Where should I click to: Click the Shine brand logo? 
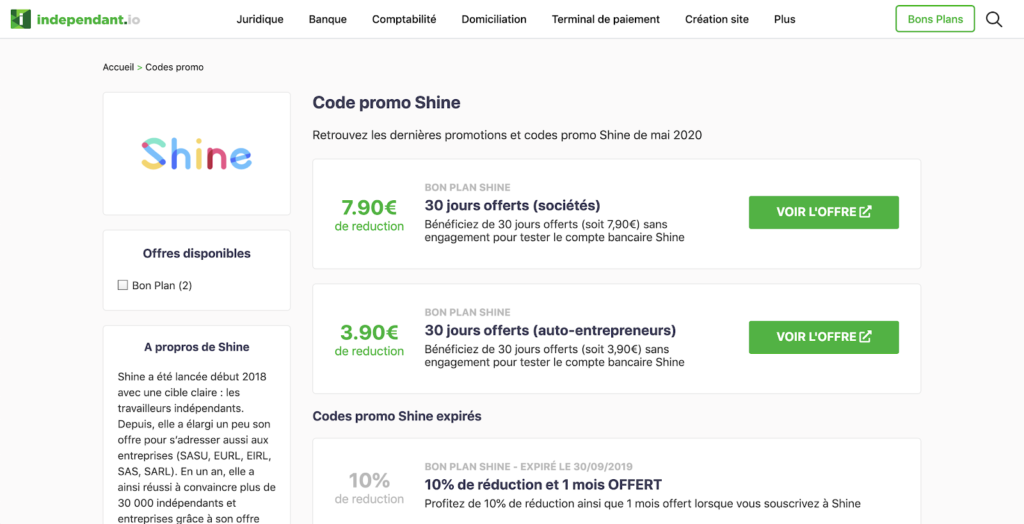point(197,154)
